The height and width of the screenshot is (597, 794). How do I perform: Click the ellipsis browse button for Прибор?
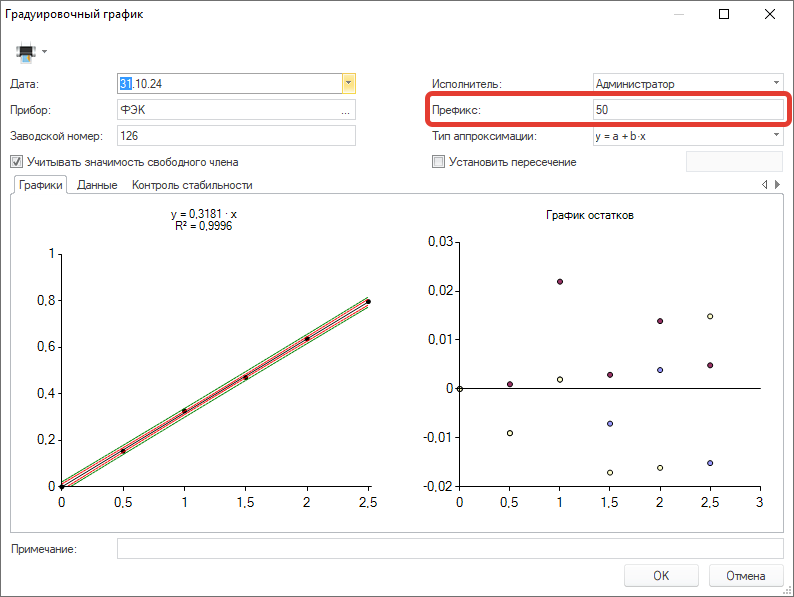345,110
